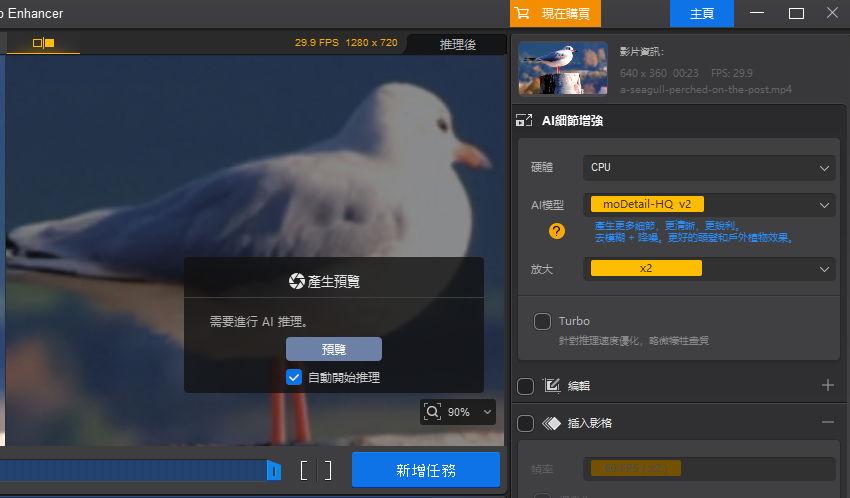This screenshot has width=850, height=498.
Task: Click the 新增任務 button
Action: [x=426, y=470]
